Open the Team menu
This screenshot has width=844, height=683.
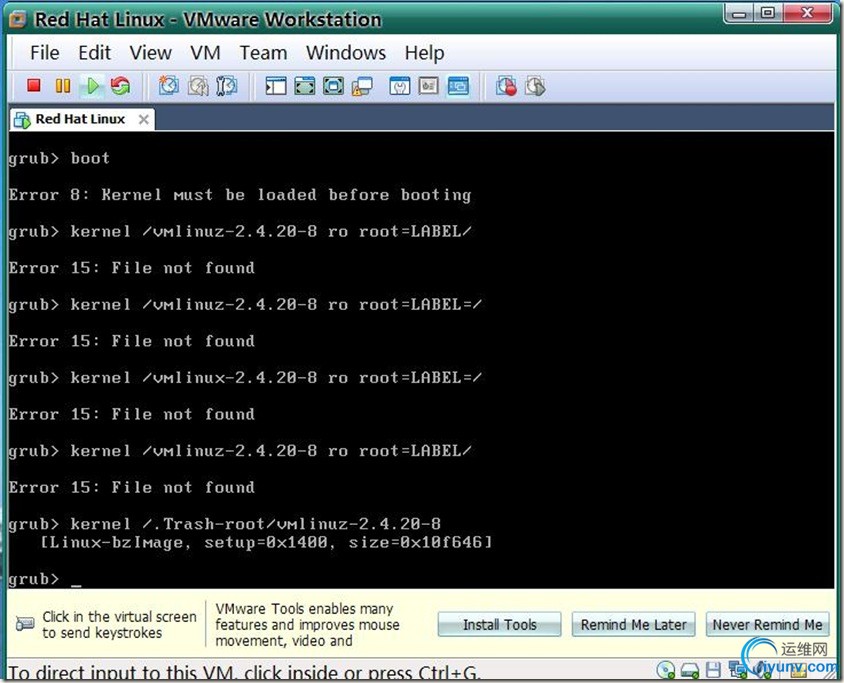(x=263, y=53)
